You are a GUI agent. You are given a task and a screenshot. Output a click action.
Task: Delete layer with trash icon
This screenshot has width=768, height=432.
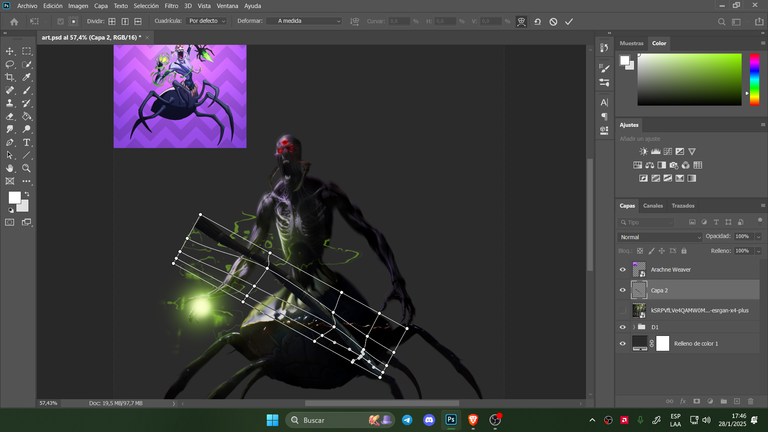[x=750, y=401]
